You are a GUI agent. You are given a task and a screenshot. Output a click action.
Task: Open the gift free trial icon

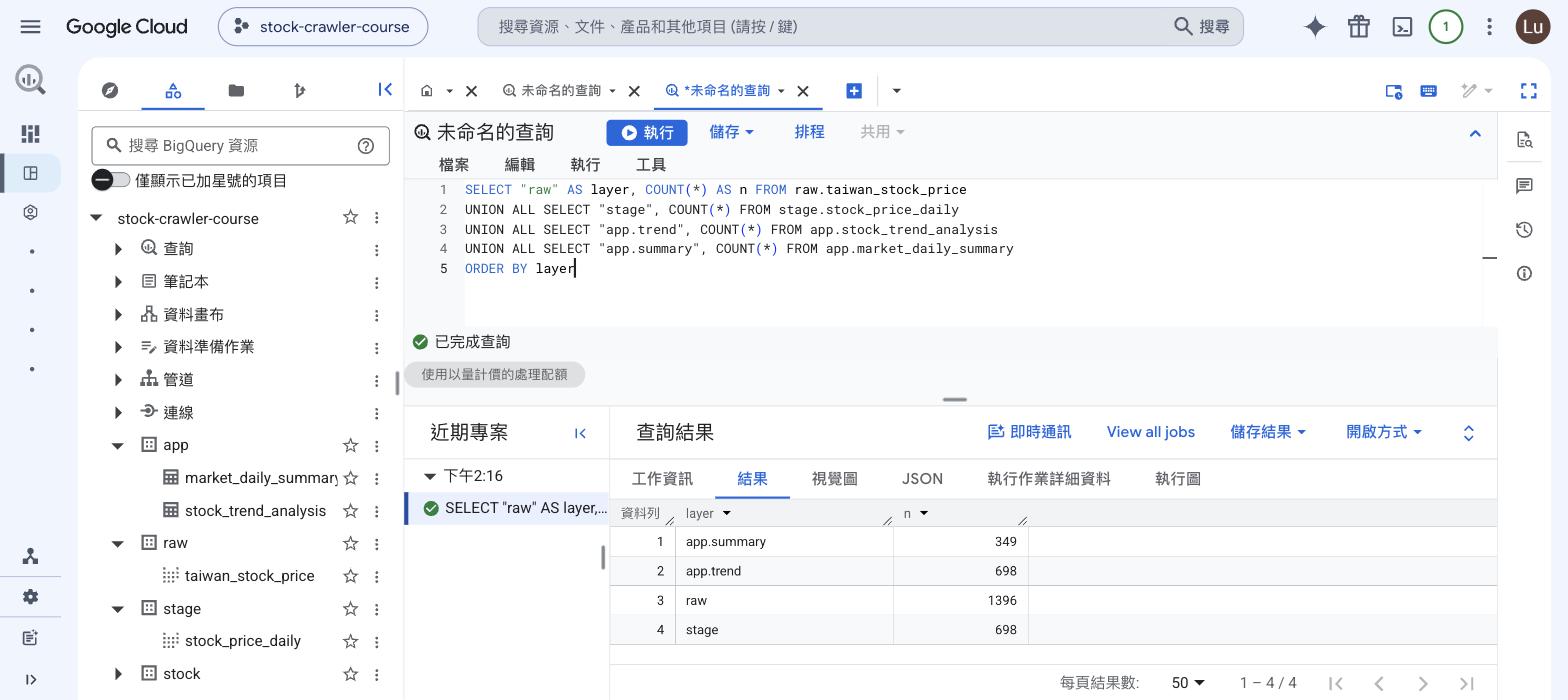click(x=1358, y=27)
